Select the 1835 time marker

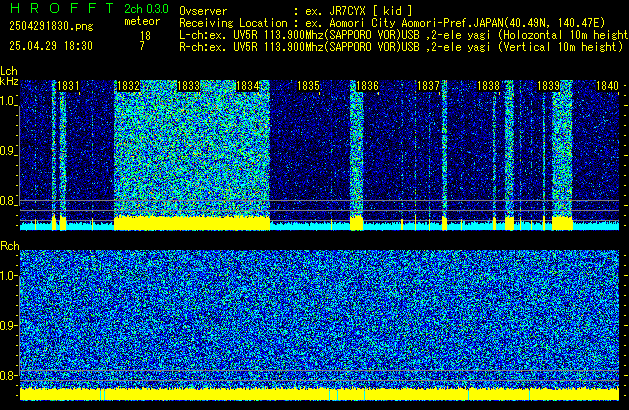(x=308, y=86)
